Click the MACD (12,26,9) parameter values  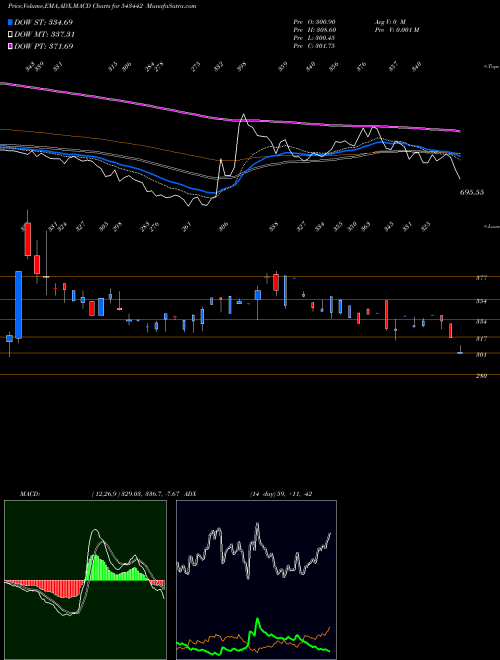pyautogui.click(x=138, y=493)
